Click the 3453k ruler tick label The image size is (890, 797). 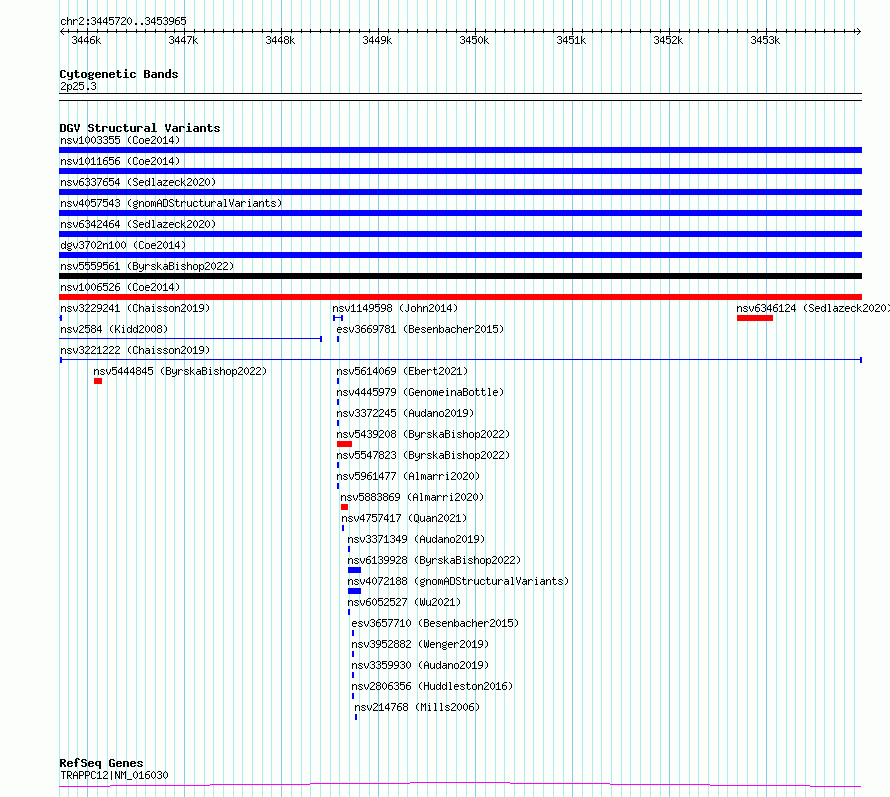(766, 40)
